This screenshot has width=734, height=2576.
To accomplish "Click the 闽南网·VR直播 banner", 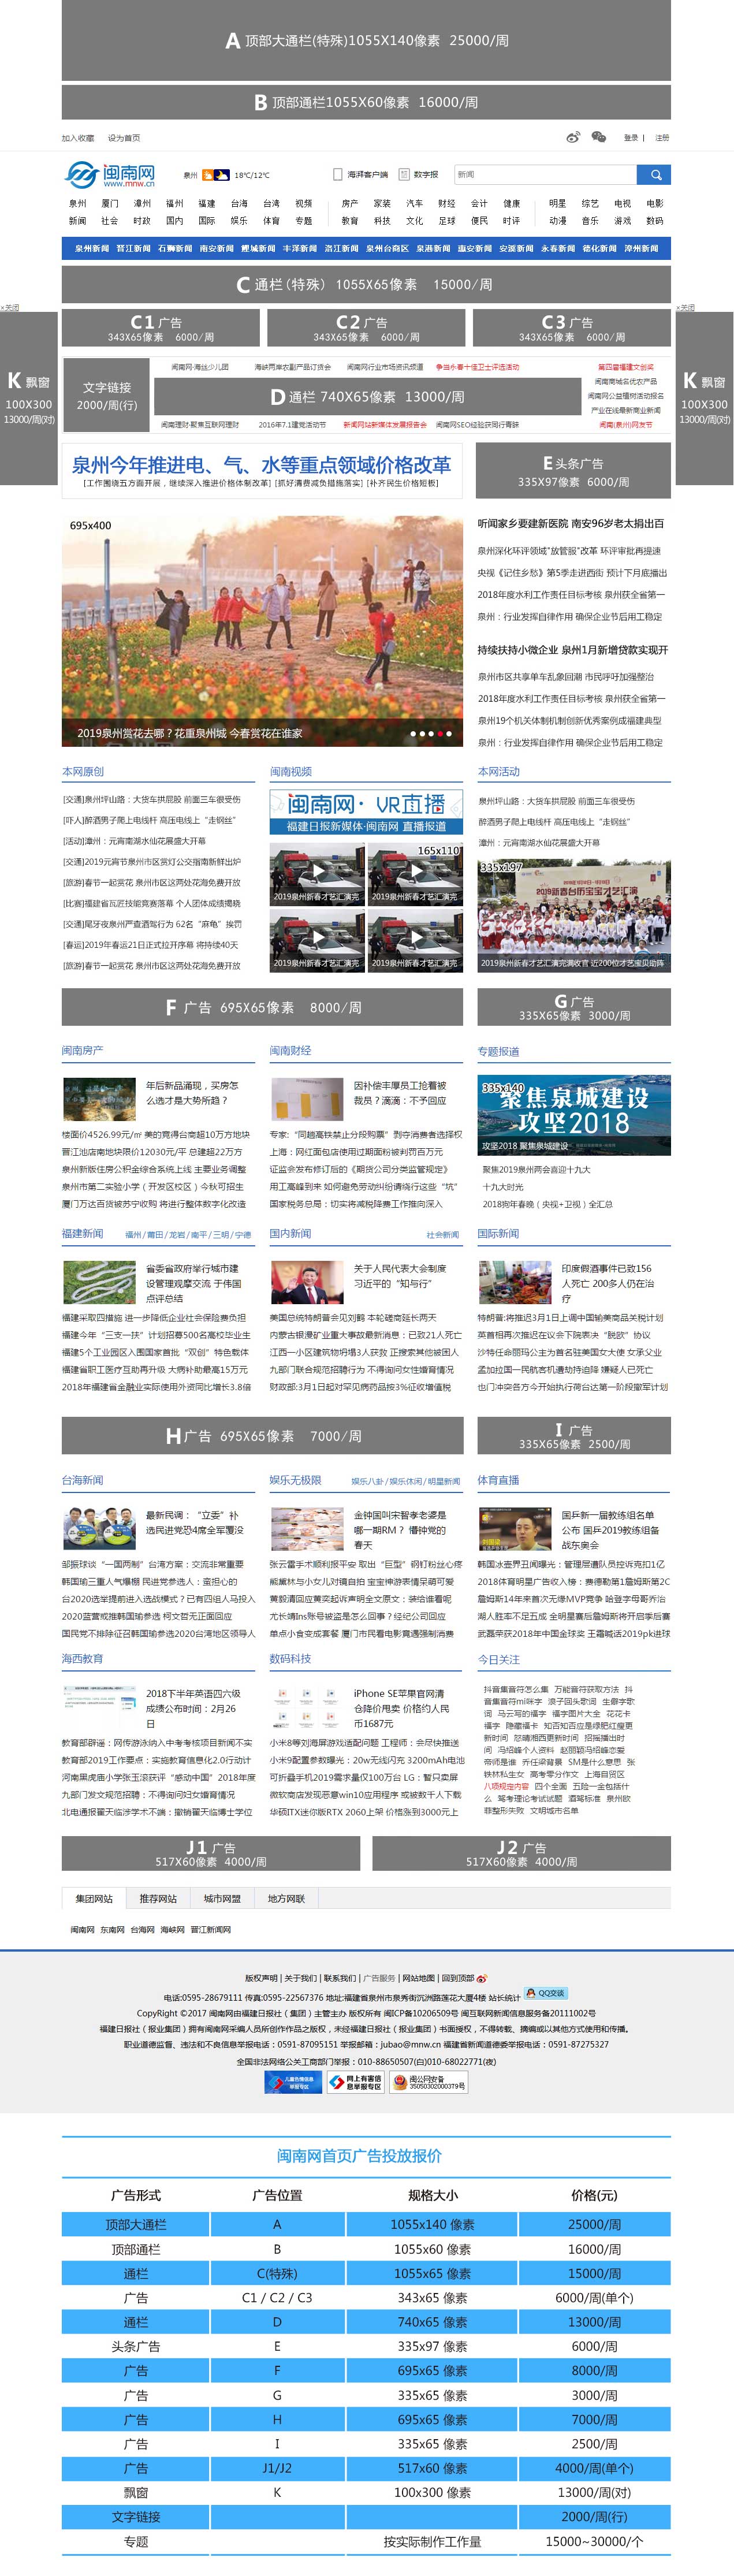I will pyautogui.click(x=366, y=812).
